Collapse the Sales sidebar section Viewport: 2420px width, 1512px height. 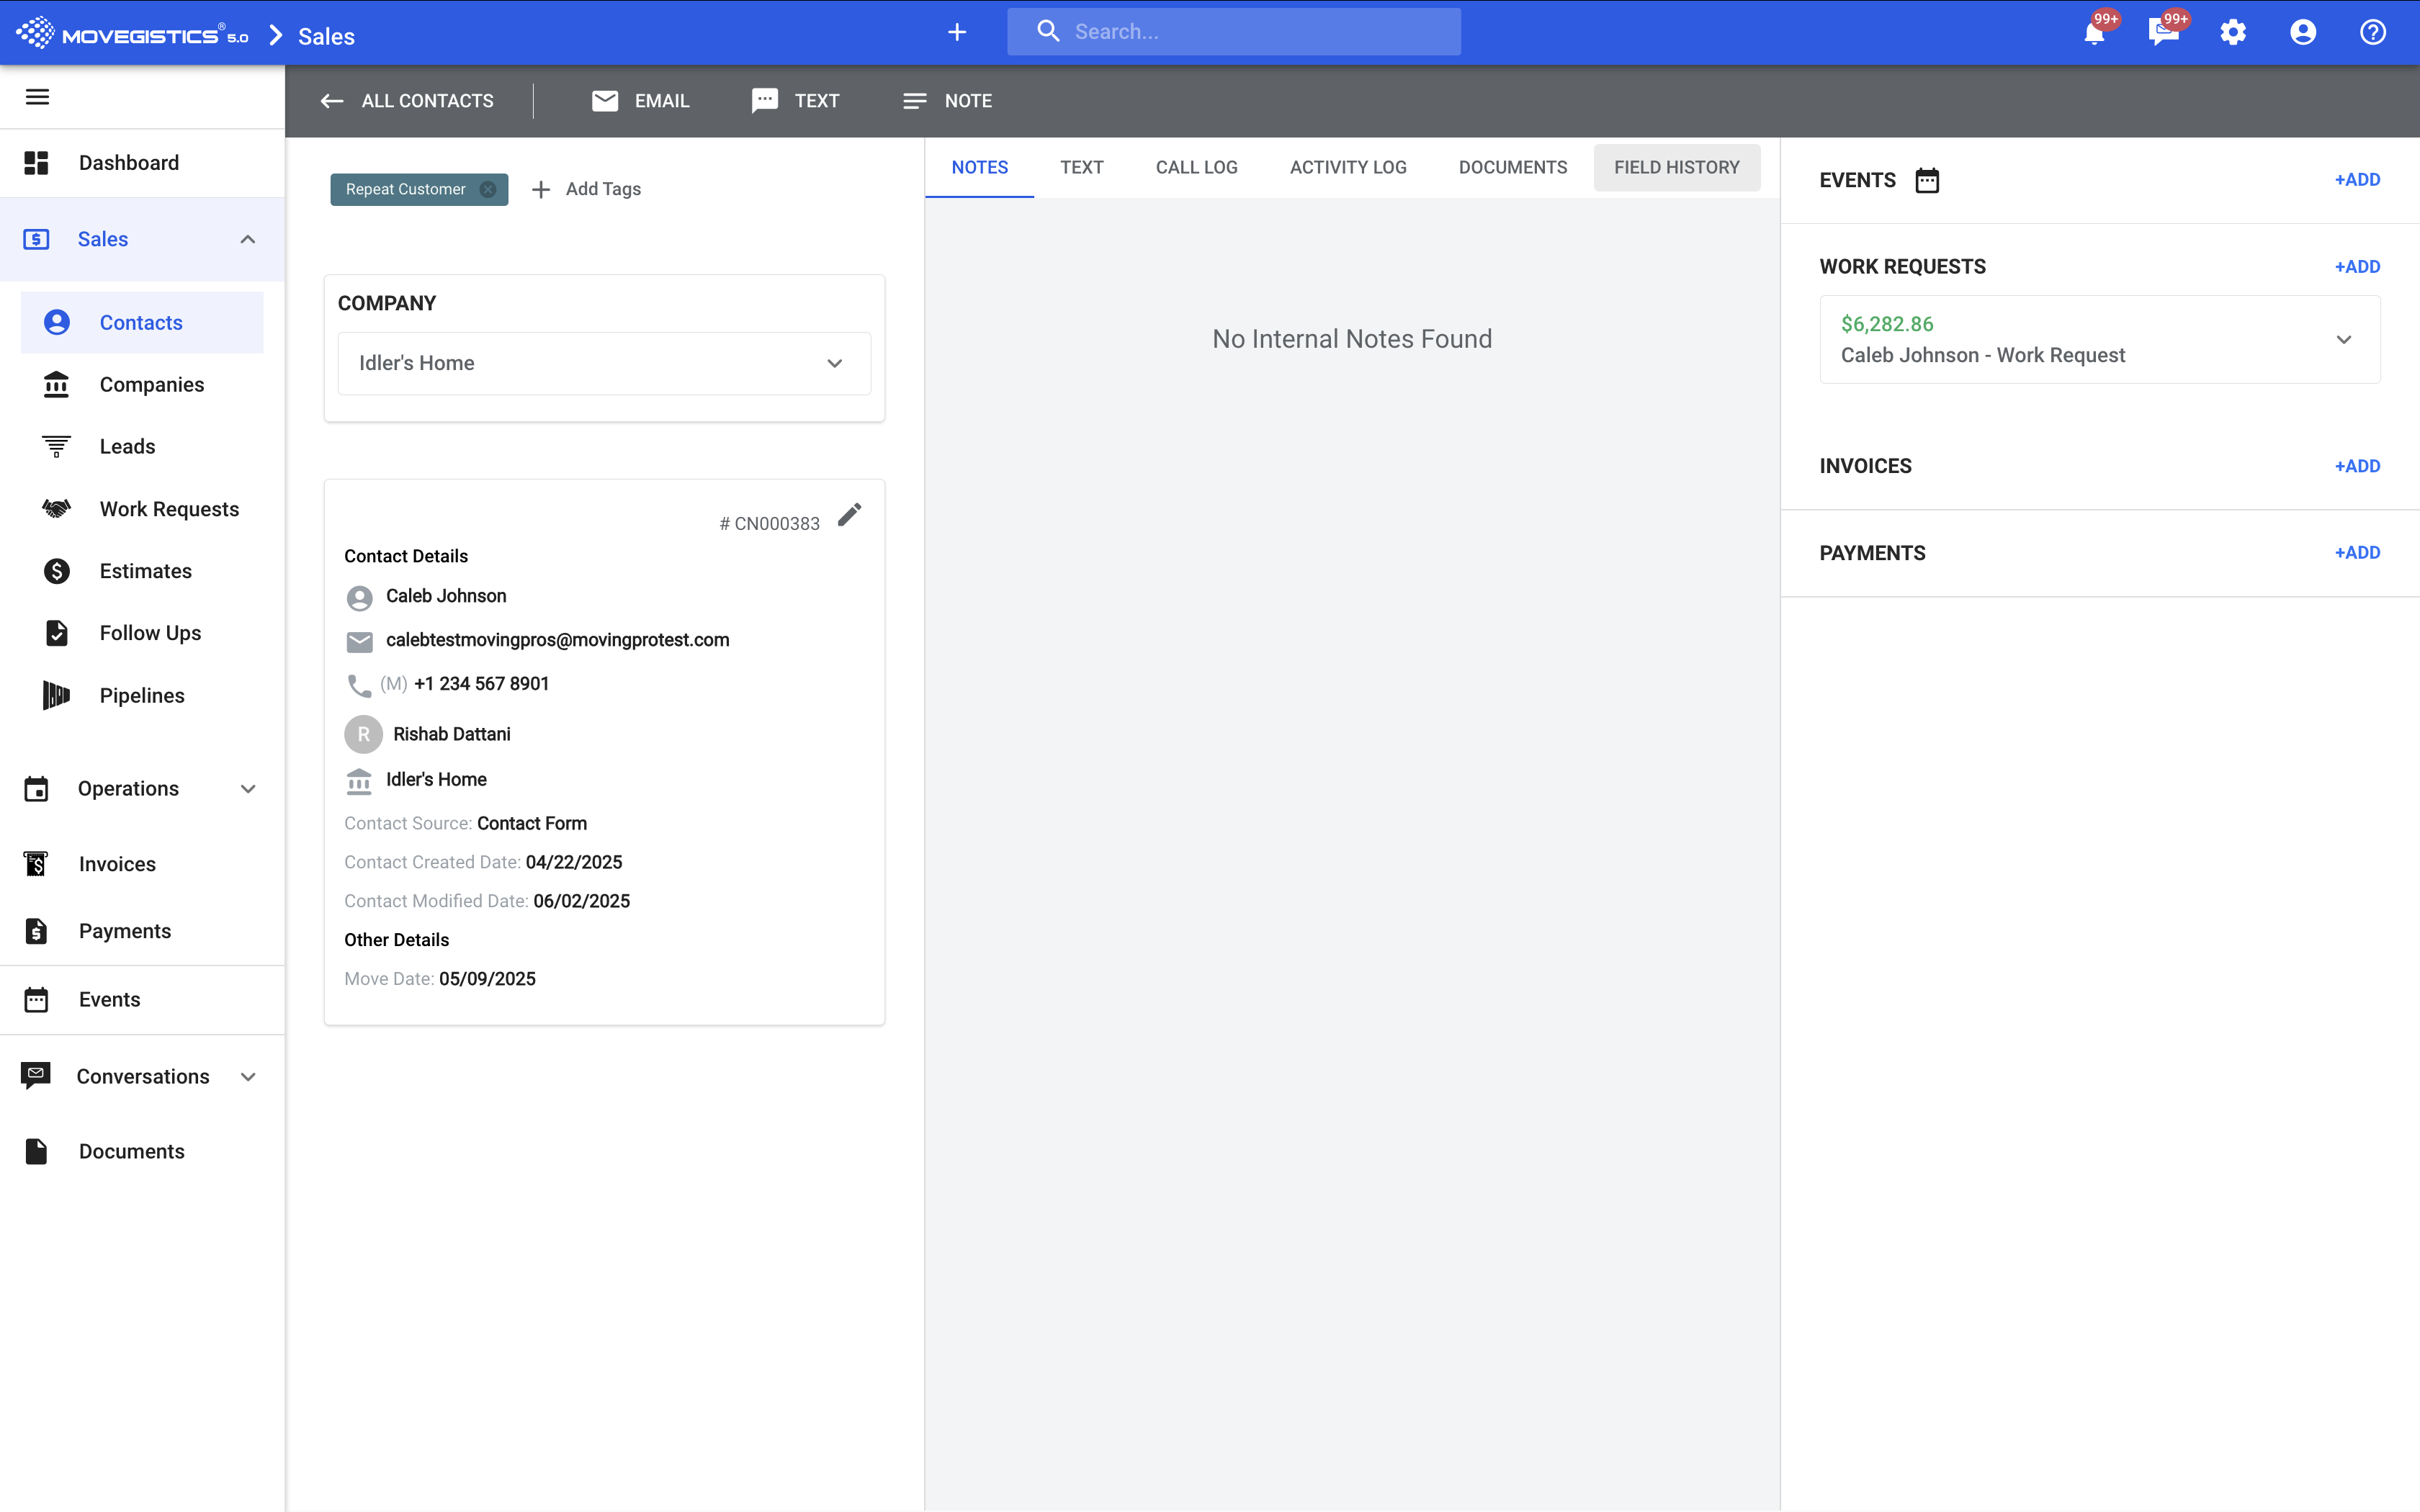click(x=248, y=239)
